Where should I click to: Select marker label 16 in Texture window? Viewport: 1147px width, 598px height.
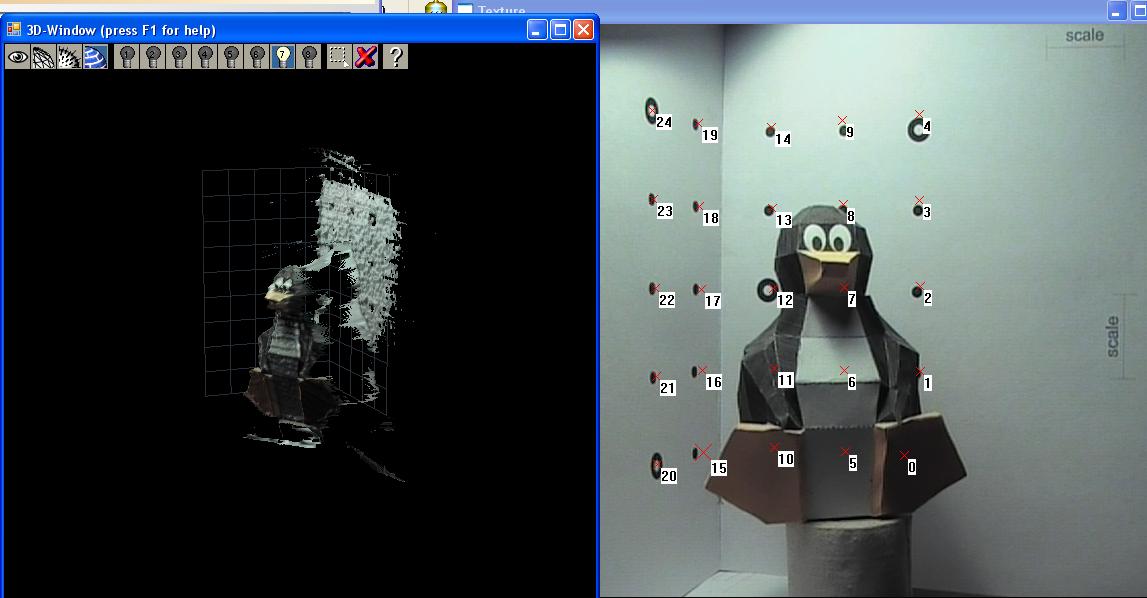point(713,382)
